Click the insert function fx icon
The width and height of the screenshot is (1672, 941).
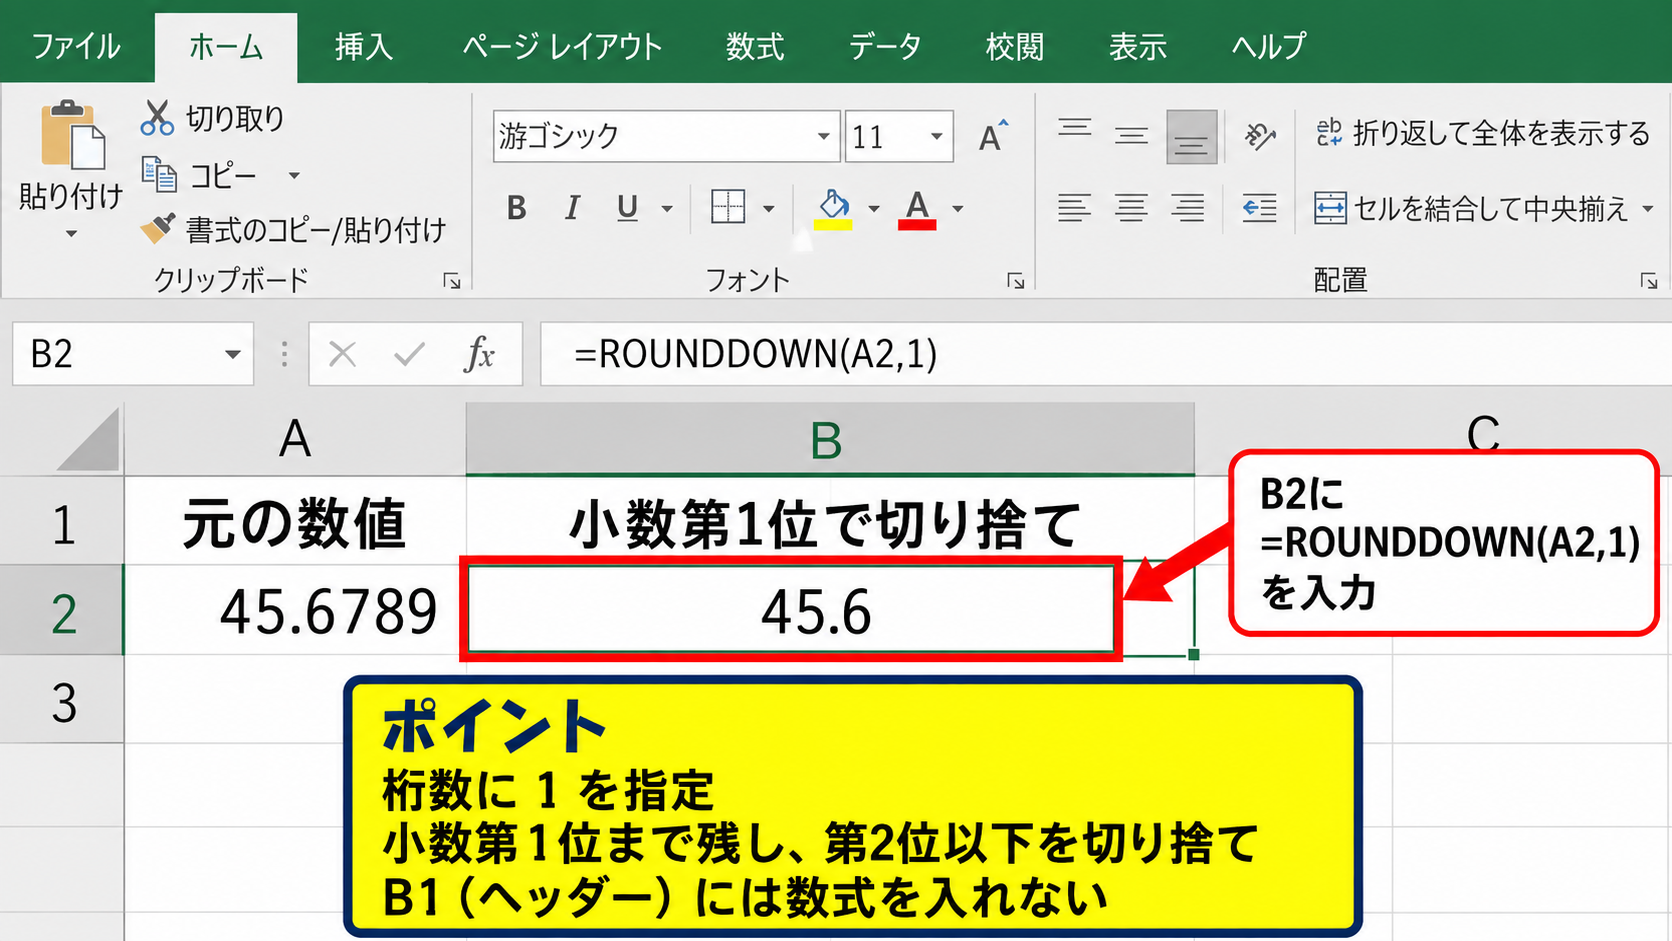point(479,354)
